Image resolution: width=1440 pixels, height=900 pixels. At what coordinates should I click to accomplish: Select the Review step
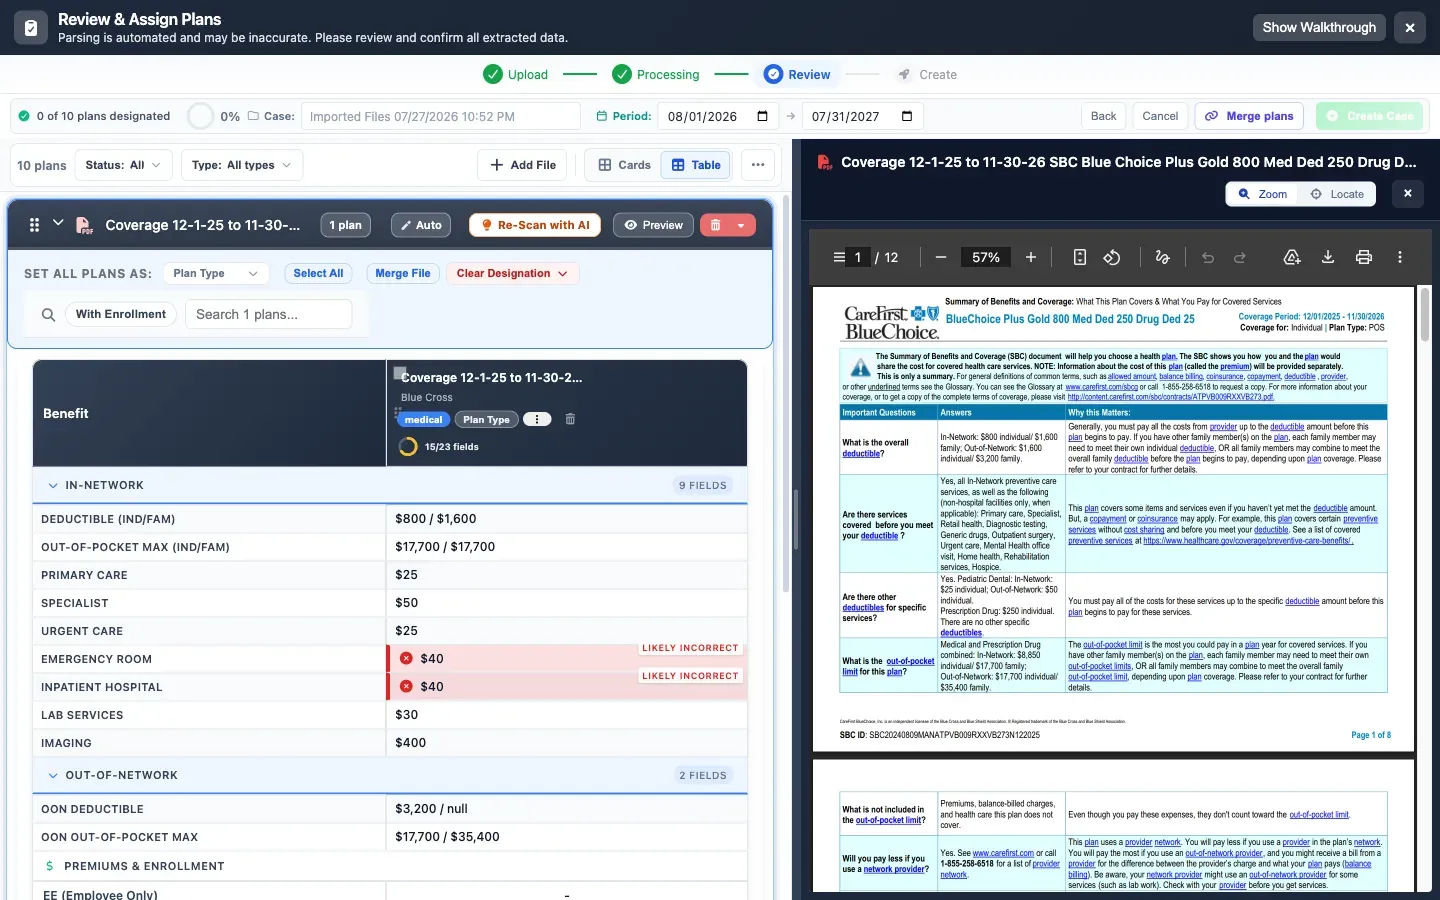click(x=798, y=74)
